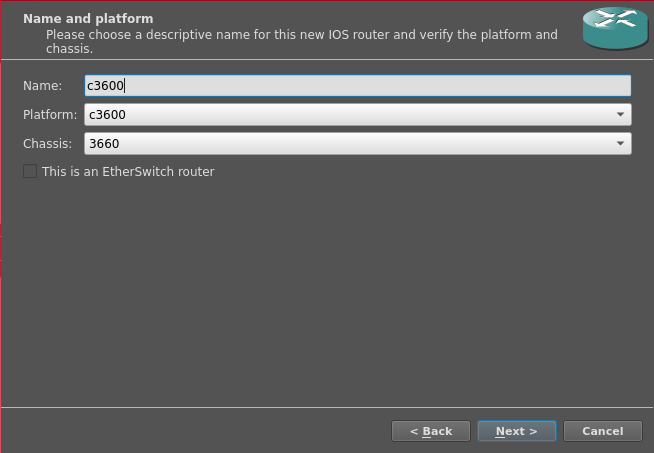
Task: Click the Platform dropdown arrow
Action: (620, 115)
